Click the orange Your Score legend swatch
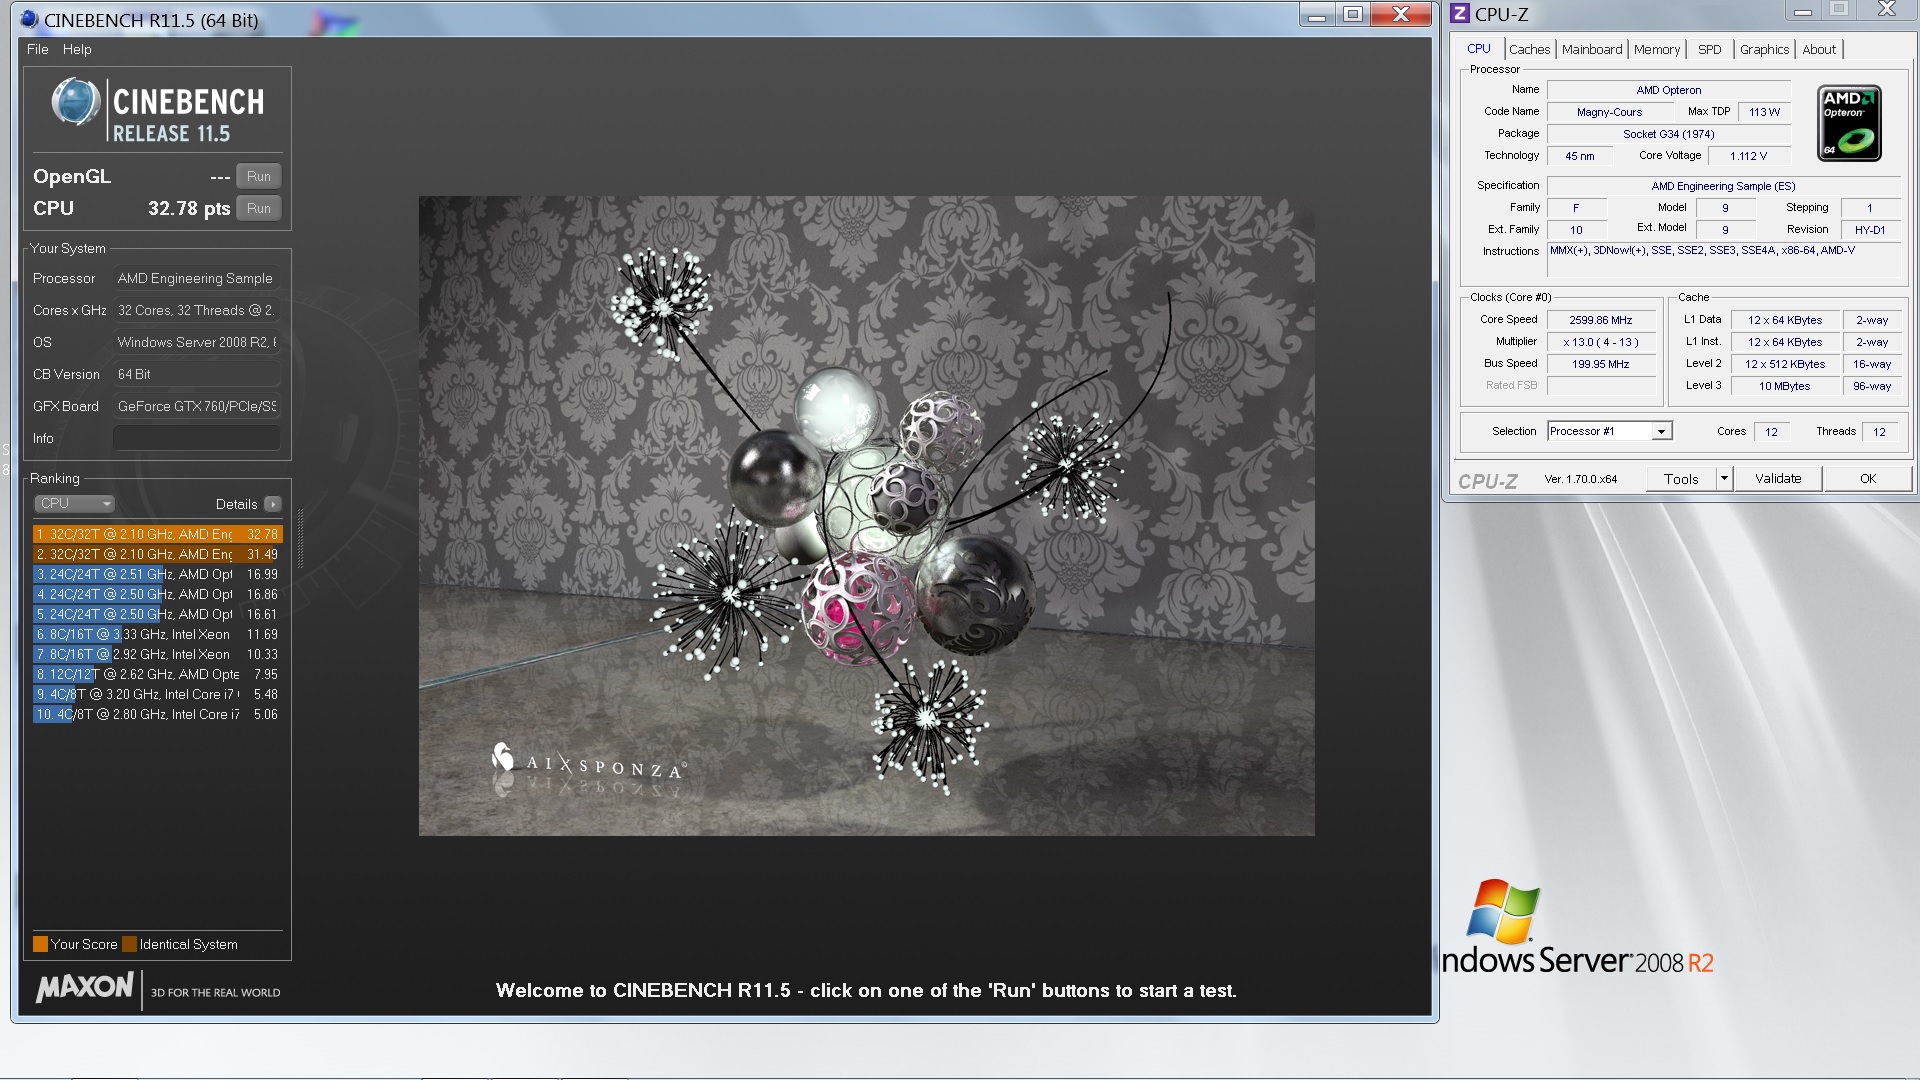Screen dimensions: 1920x1080 pos(40,944)
